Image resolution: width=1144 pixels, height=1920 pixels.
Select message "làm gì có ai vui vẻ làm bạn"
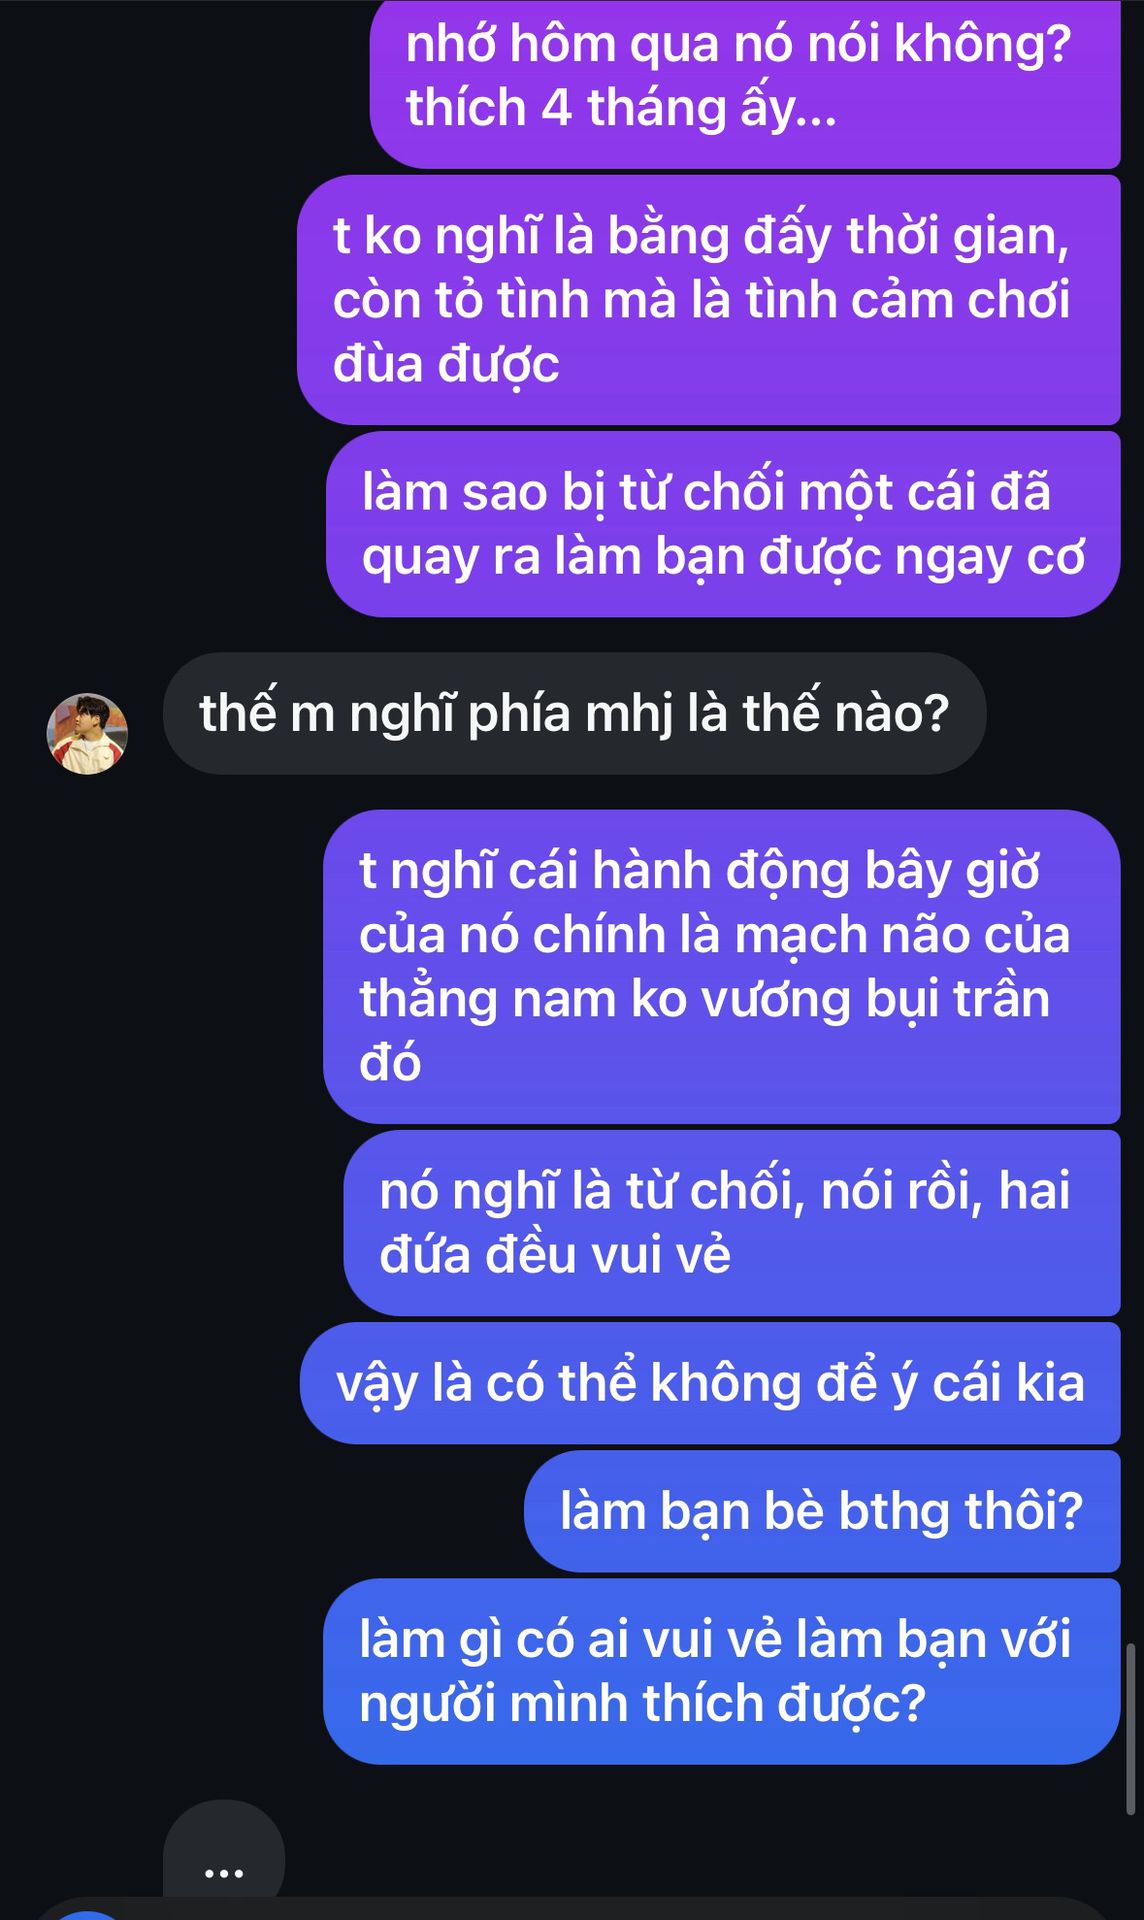pyautogui.click(x=722, y=1671)
